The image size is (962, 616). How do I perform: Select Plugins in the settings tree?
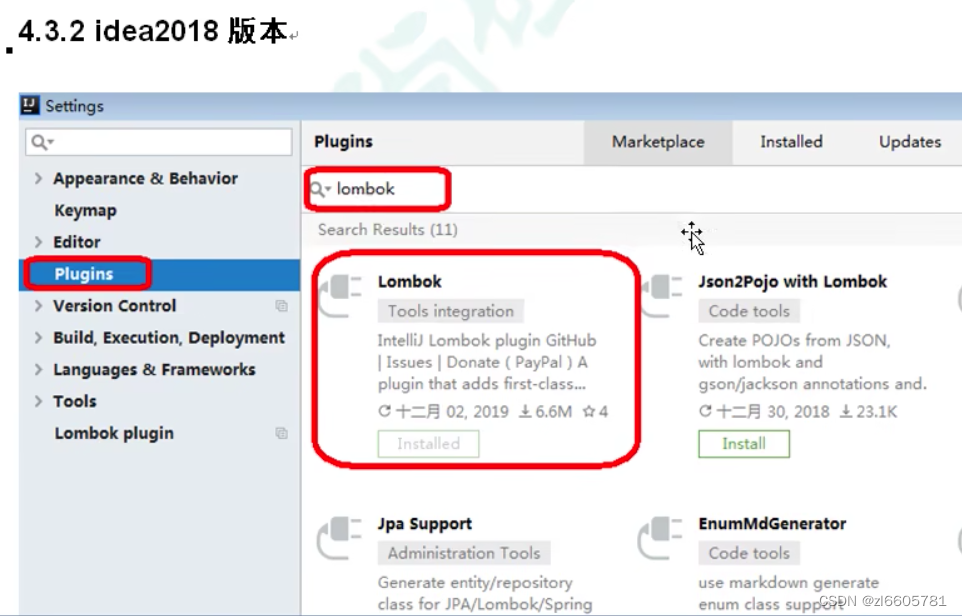pos(84,274)
